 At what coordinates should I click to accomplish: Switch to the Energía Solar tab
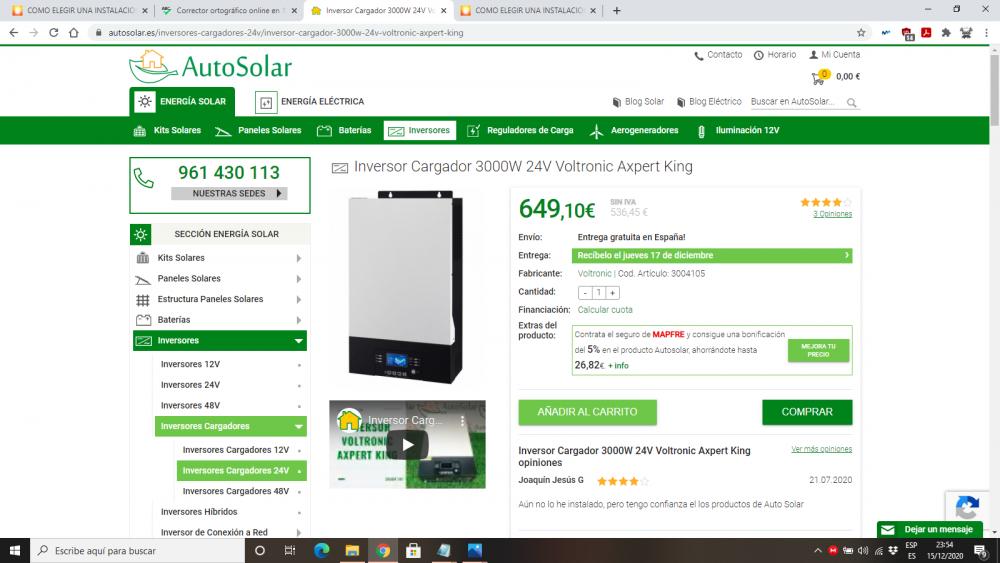pos(182,101)
